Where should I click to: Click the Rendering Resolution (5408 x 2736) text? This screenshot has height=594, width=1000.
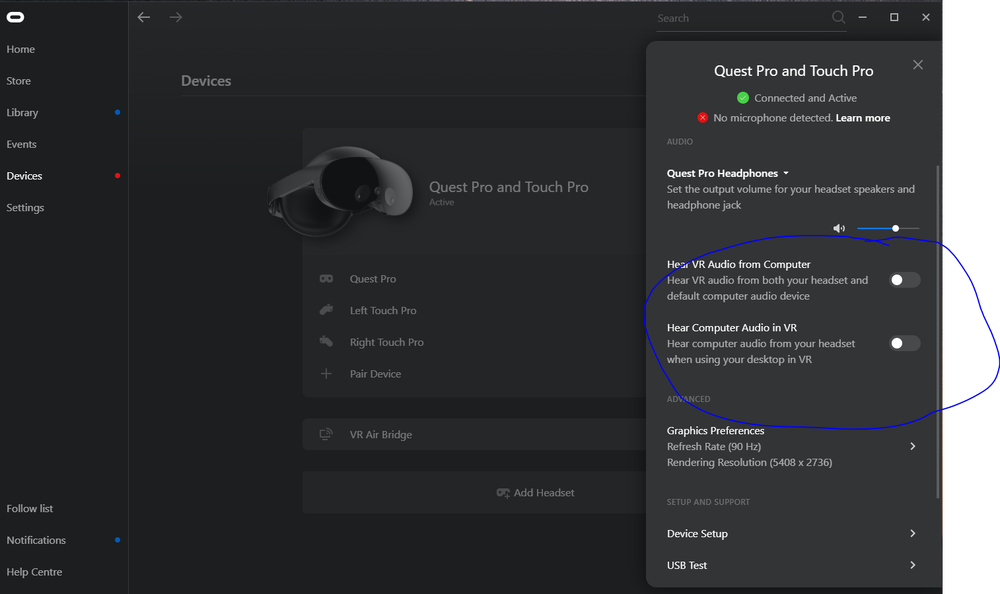click(x=749, y=463)
